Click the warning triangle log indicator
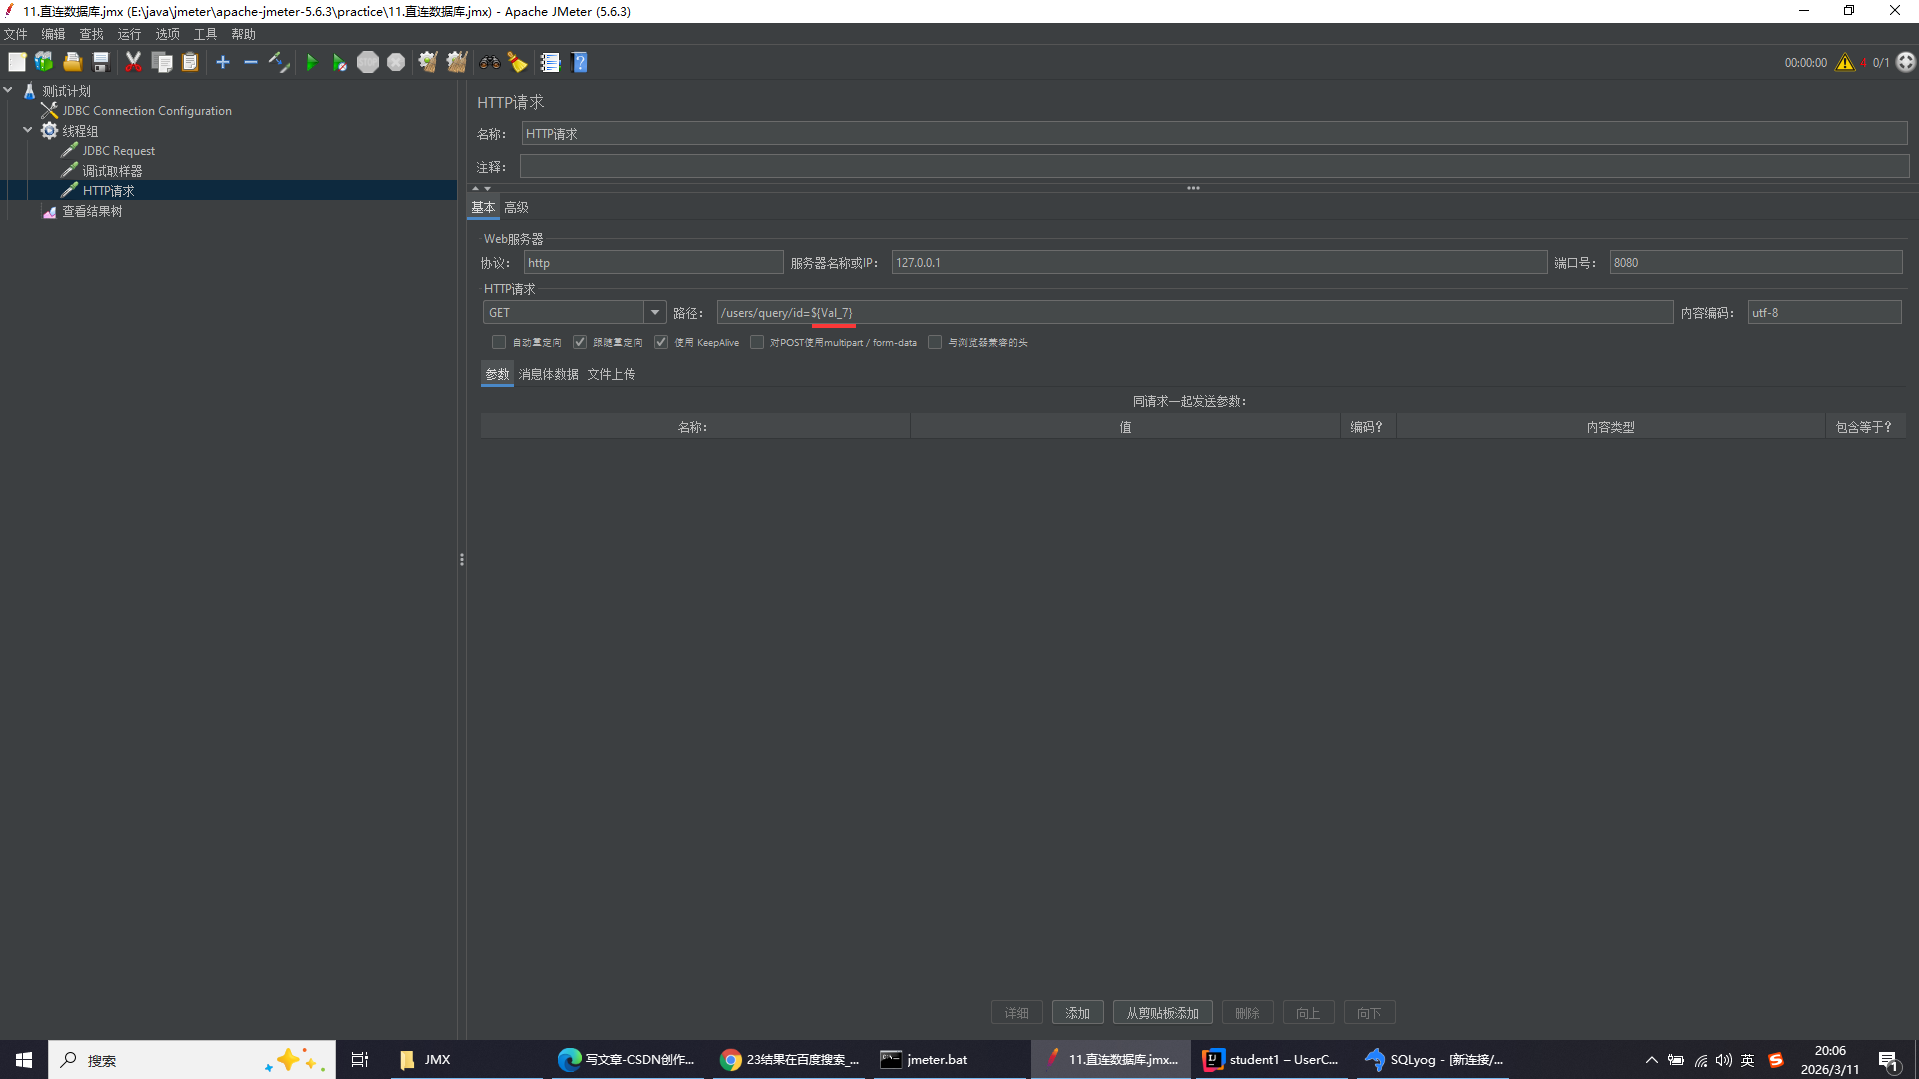 coord(1845,62)
